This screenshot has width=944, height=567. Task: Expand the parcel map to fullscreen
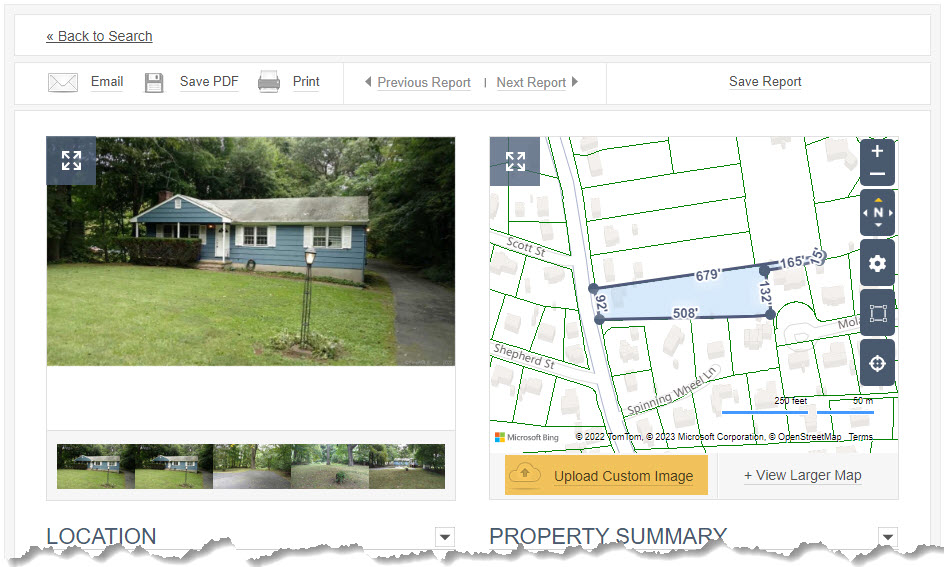point(515,161)
